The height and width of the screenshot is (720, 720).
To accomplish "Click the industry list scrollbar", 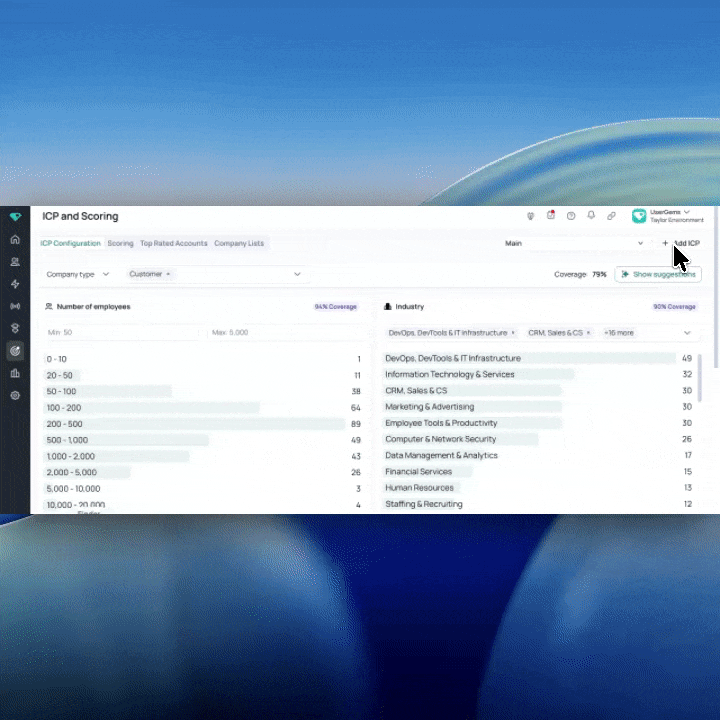I will [699, 377].
